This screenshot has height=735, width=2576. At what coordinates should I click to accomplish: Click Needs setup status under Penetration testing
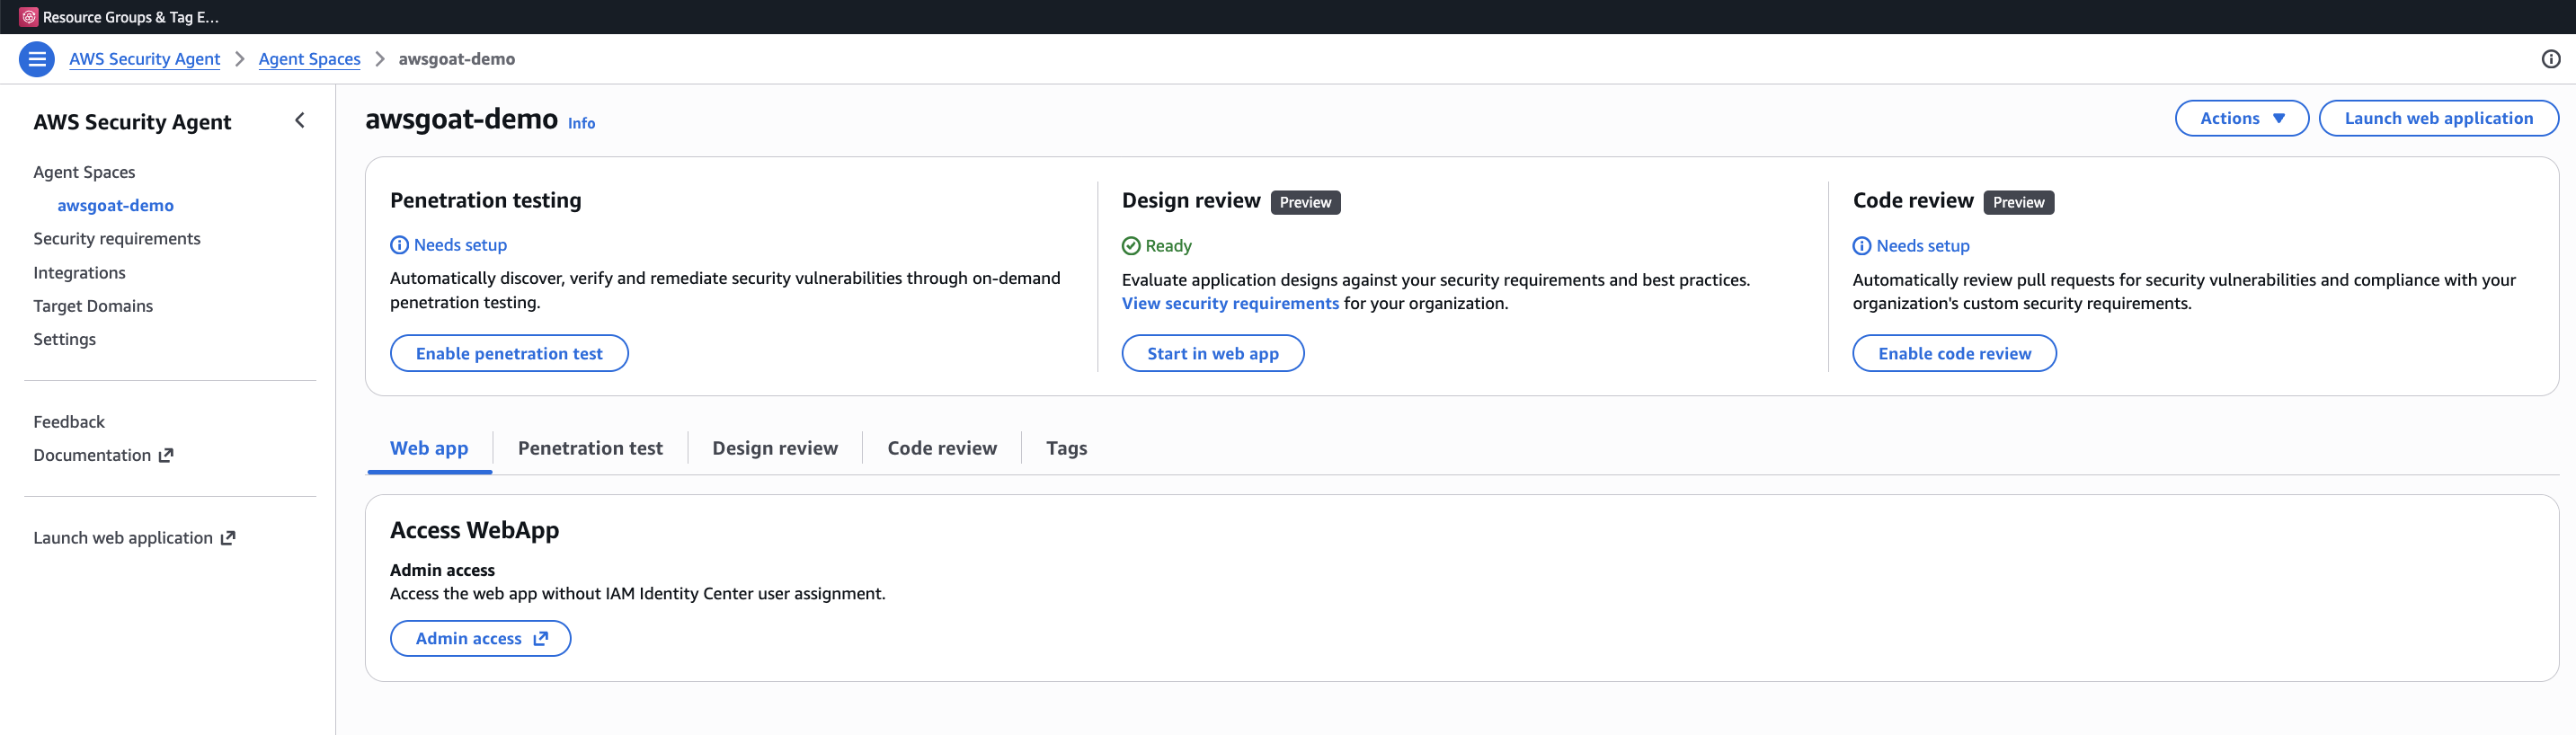(449, 245)
